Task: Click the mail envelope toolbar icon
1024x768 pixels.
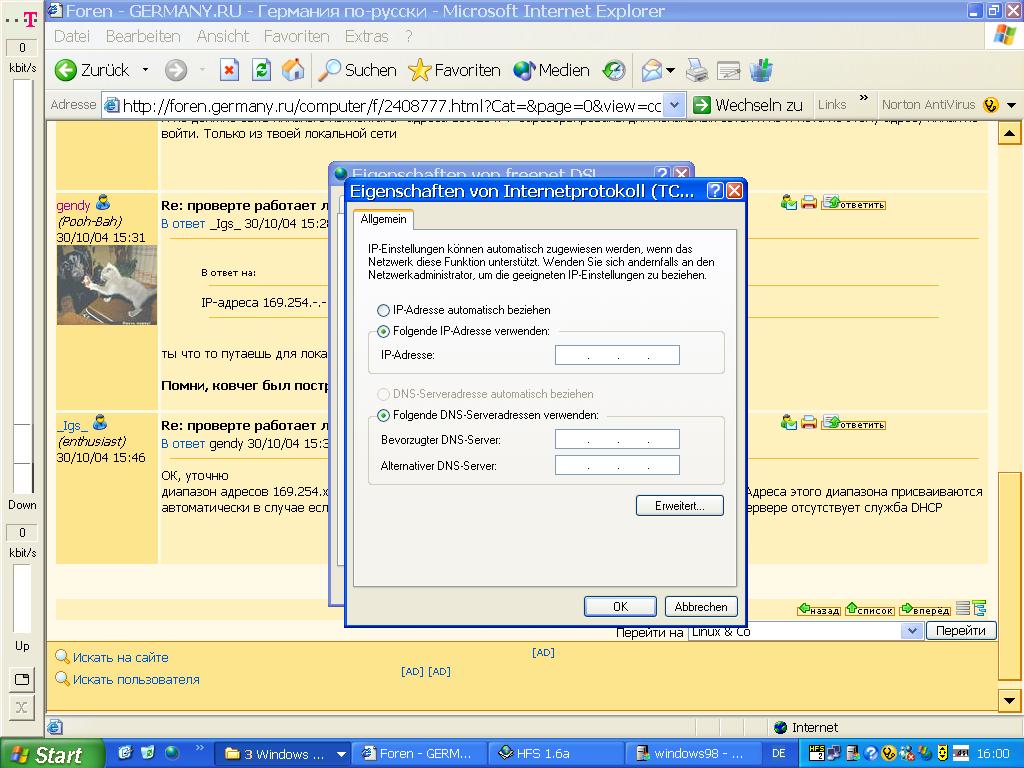Action: click(x=652, y=70)
